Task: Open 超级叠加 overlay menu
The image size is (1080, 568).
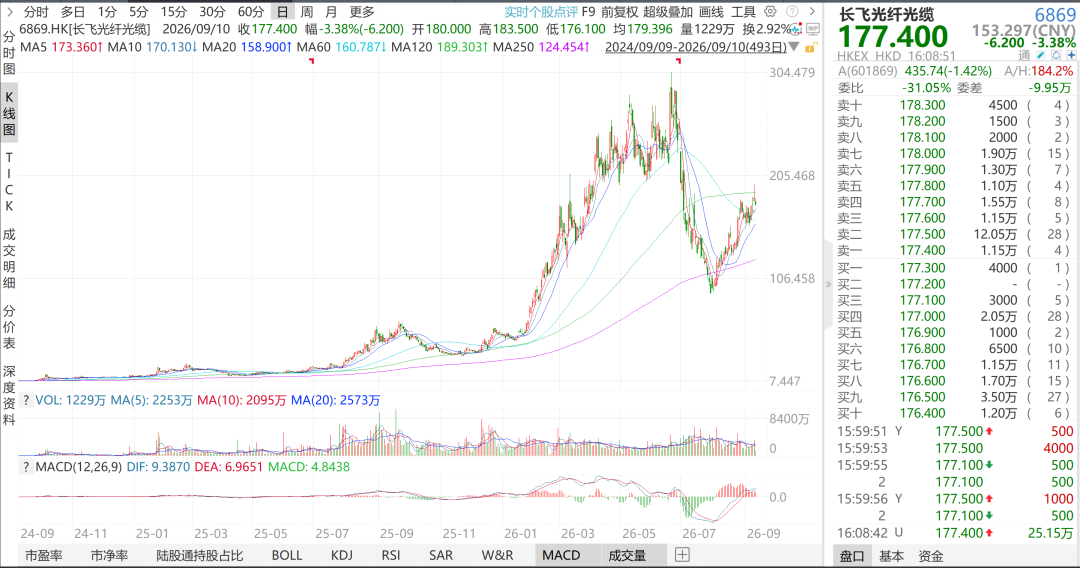Action: pyautogui.click(x=668, y=12)
